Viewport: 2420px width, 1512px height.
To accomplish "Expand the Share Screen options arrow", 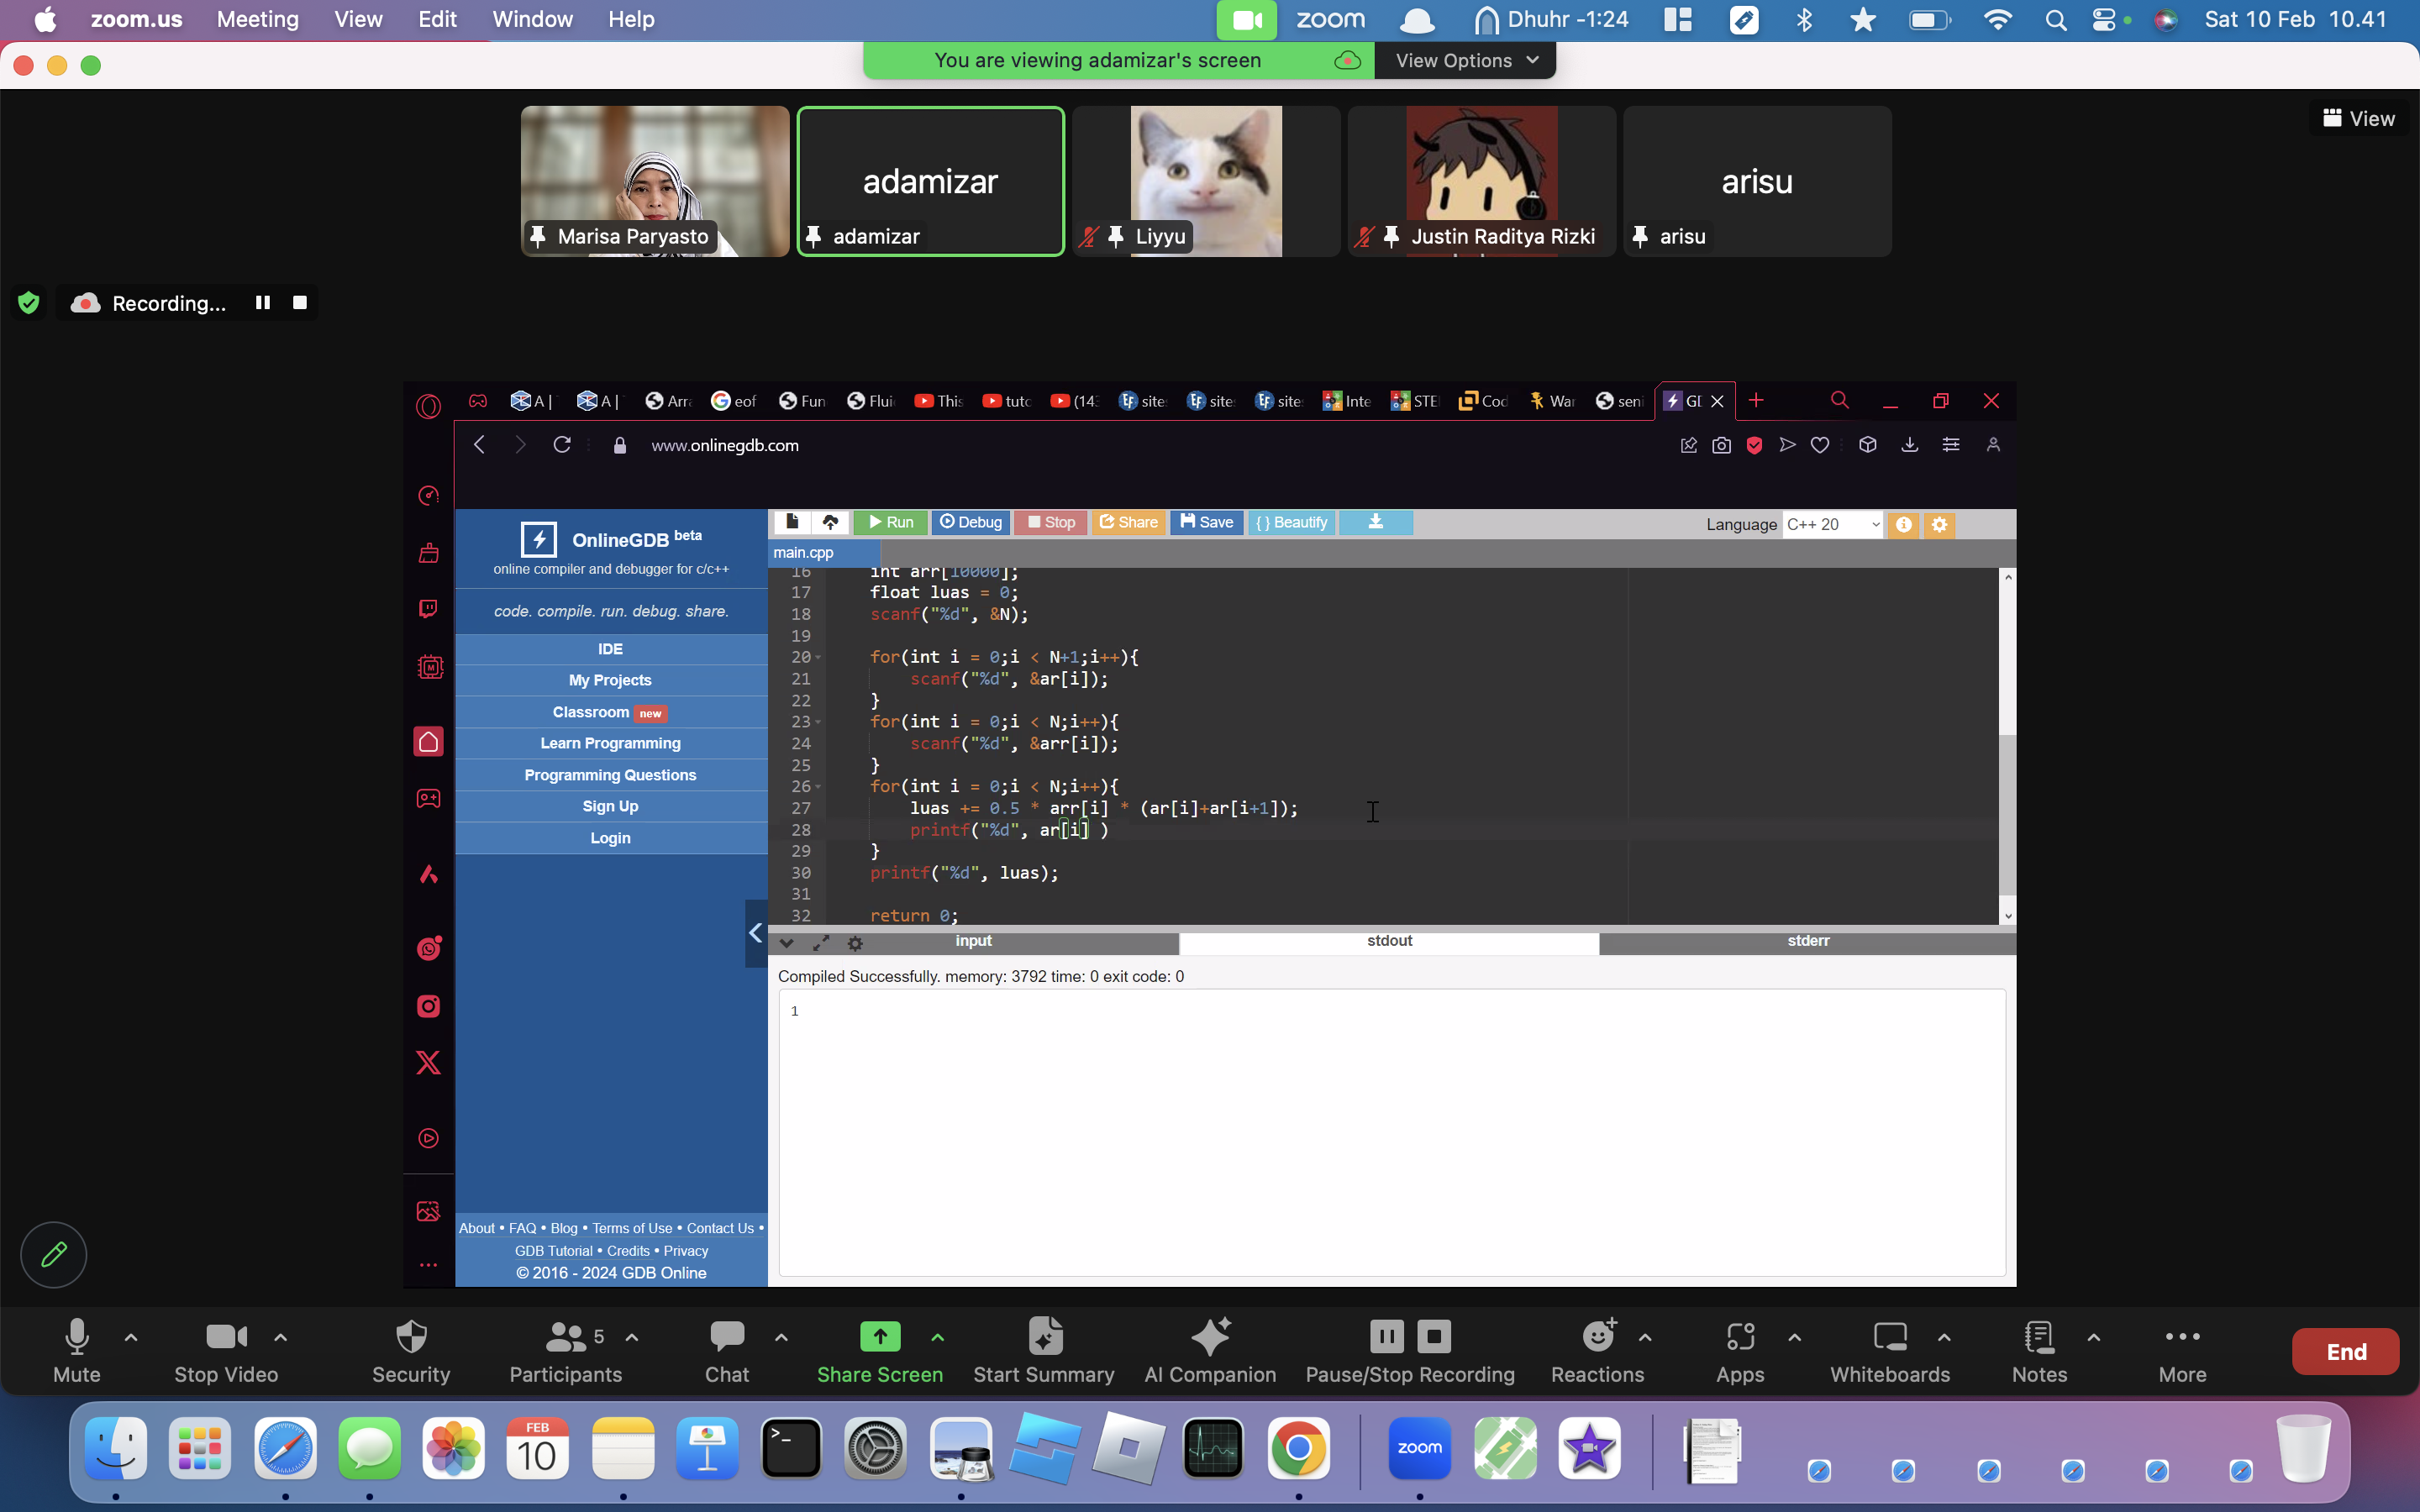I will click(938, 1337).
